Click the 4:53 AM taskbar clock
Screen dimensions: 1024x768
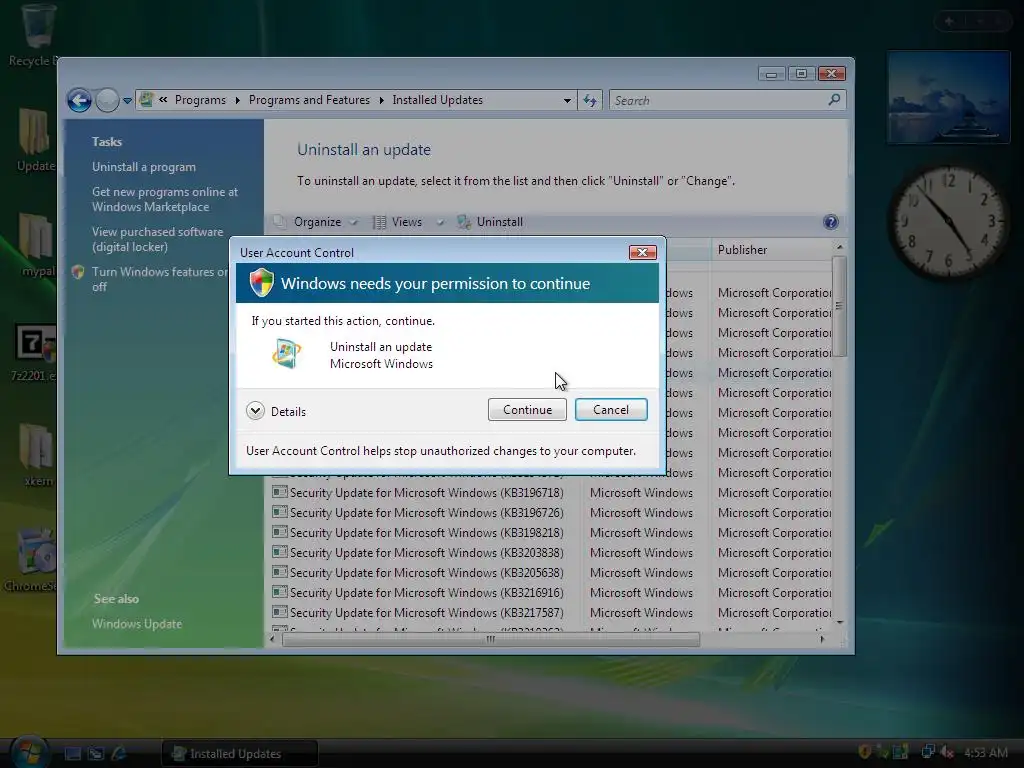[x=985, y=752]
